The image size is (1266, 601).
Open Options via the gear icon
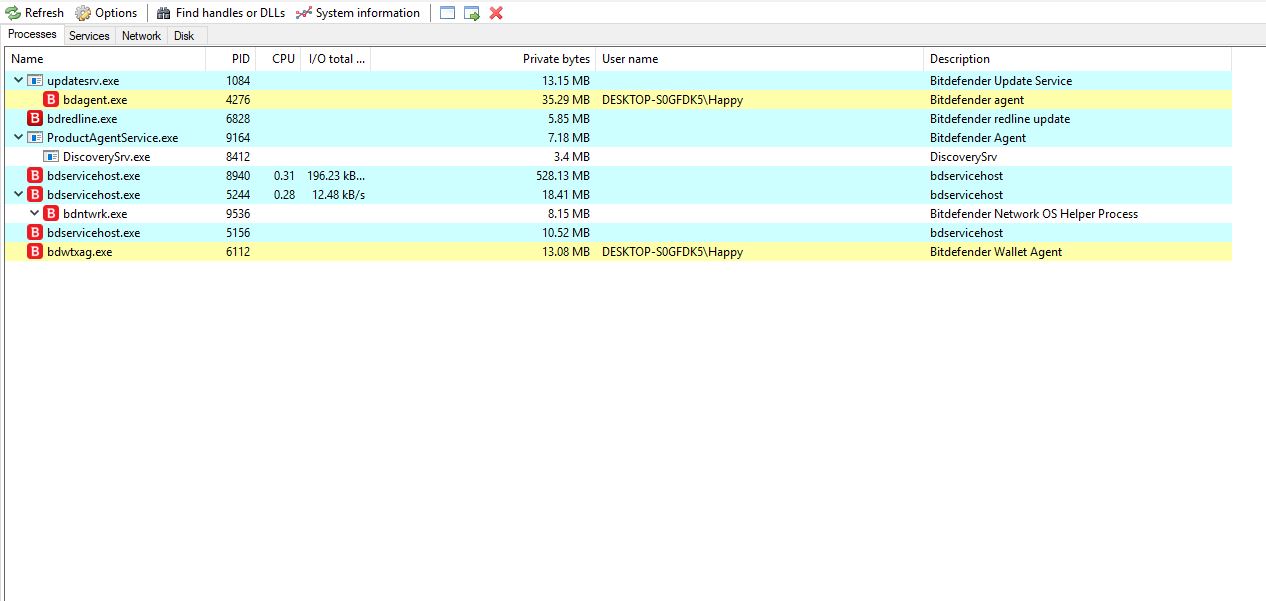point(83,13)
